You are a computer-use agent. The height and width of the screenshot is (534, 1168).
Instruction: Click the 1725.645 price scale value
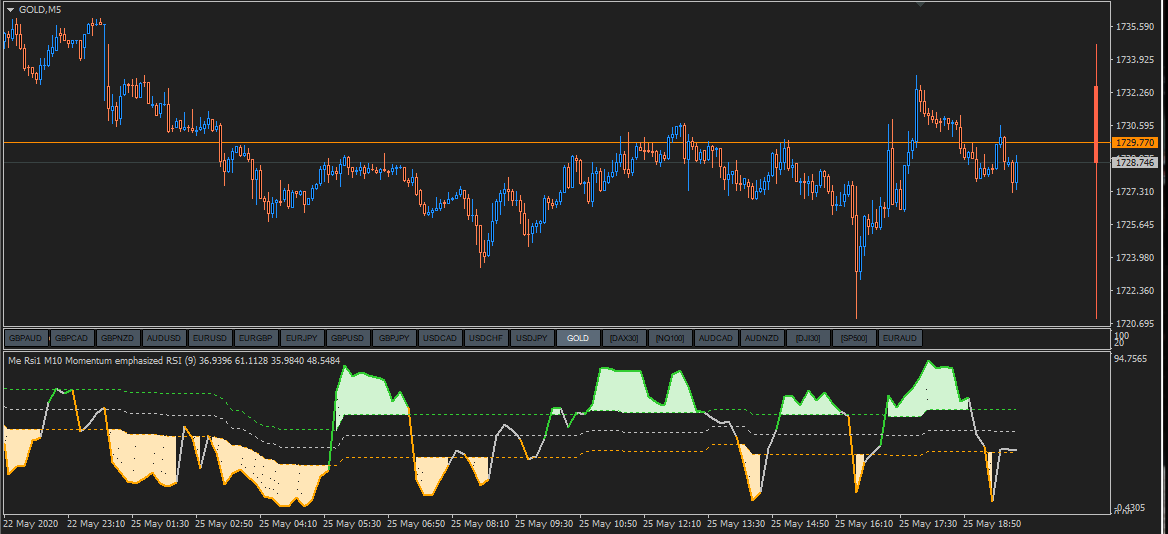point(1134,224)
